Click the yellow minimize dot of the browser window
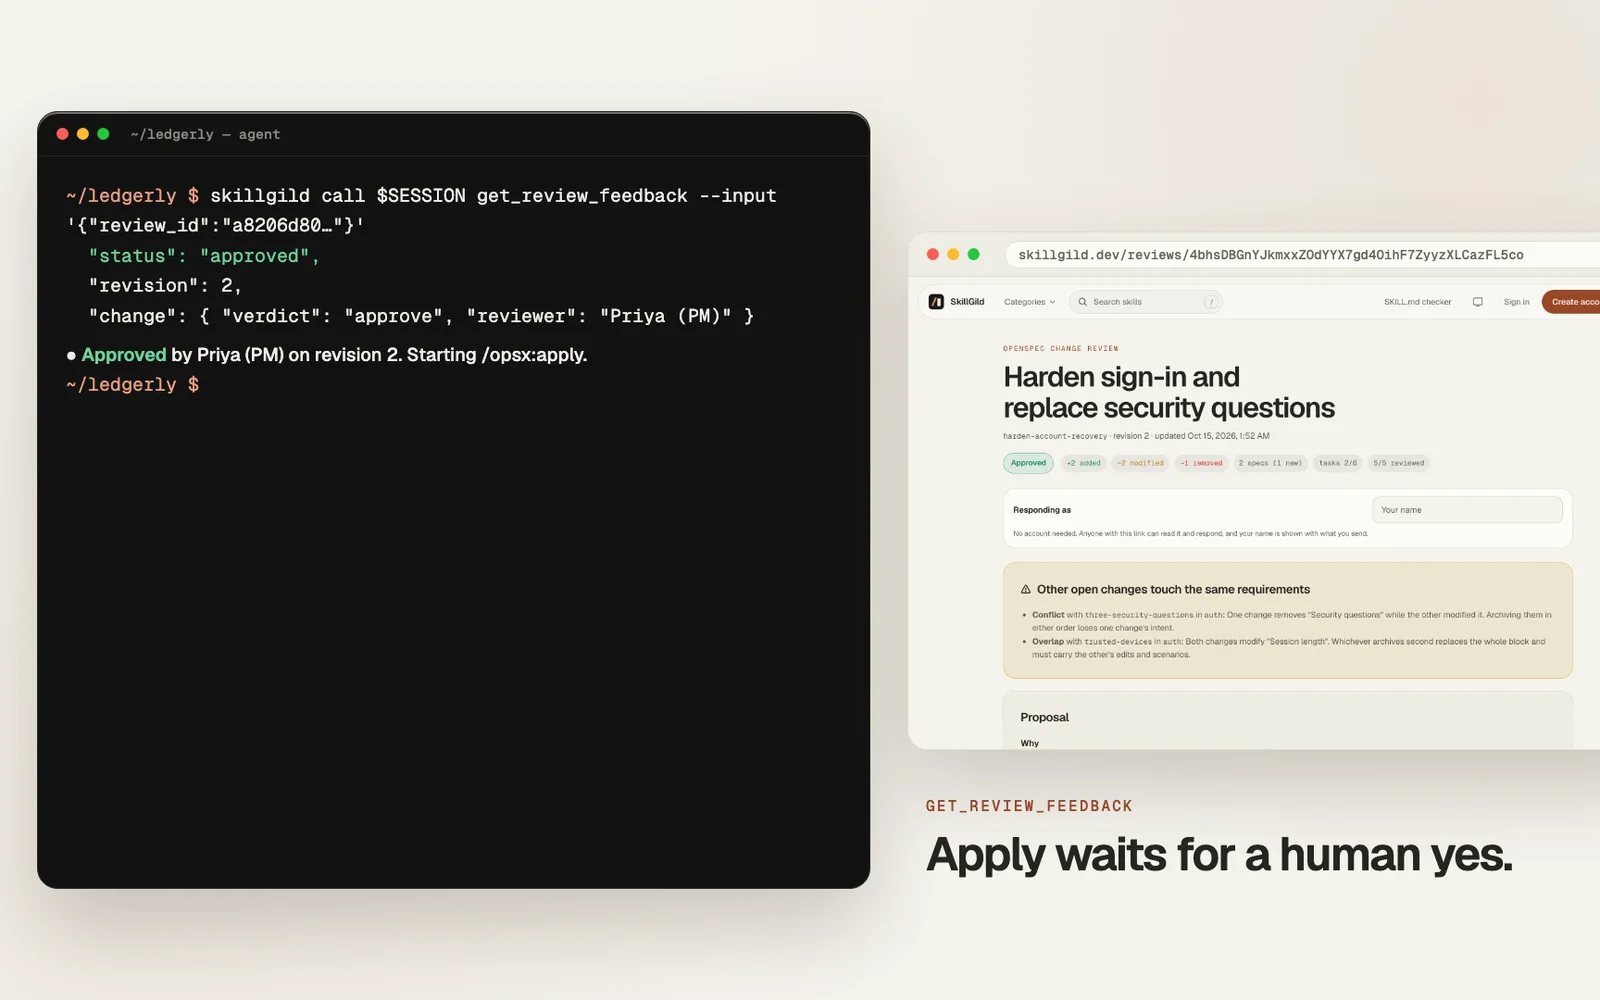Screen dimensions: 1600x1000 pos(953,254)
